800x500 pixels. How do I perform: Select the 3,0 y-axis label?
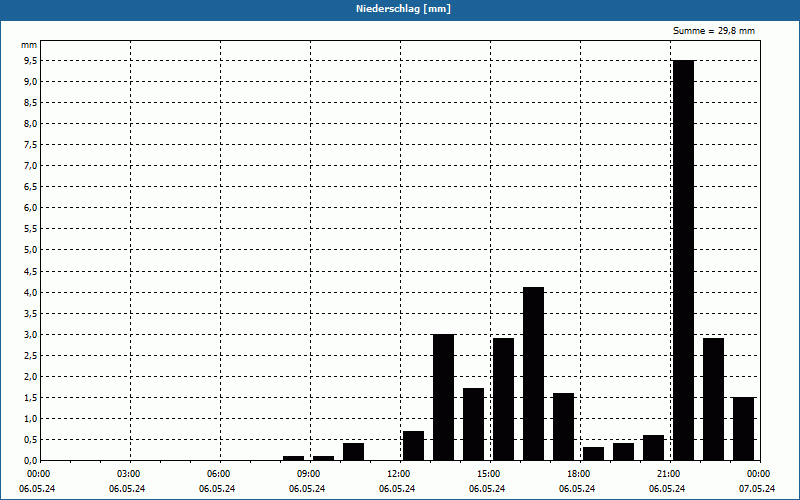click(31, 335)
